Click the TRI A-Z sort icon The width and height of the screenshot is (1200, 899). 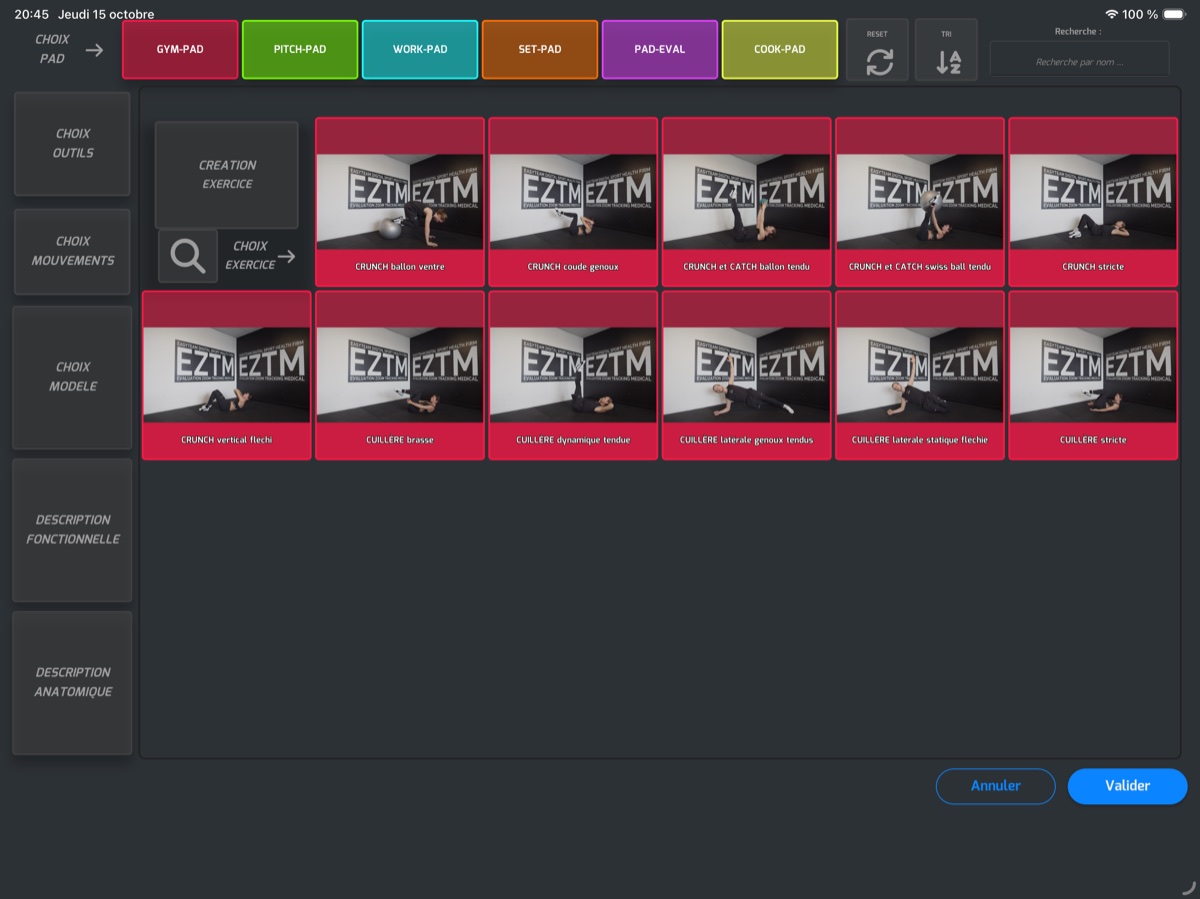[x=947, y=62]
